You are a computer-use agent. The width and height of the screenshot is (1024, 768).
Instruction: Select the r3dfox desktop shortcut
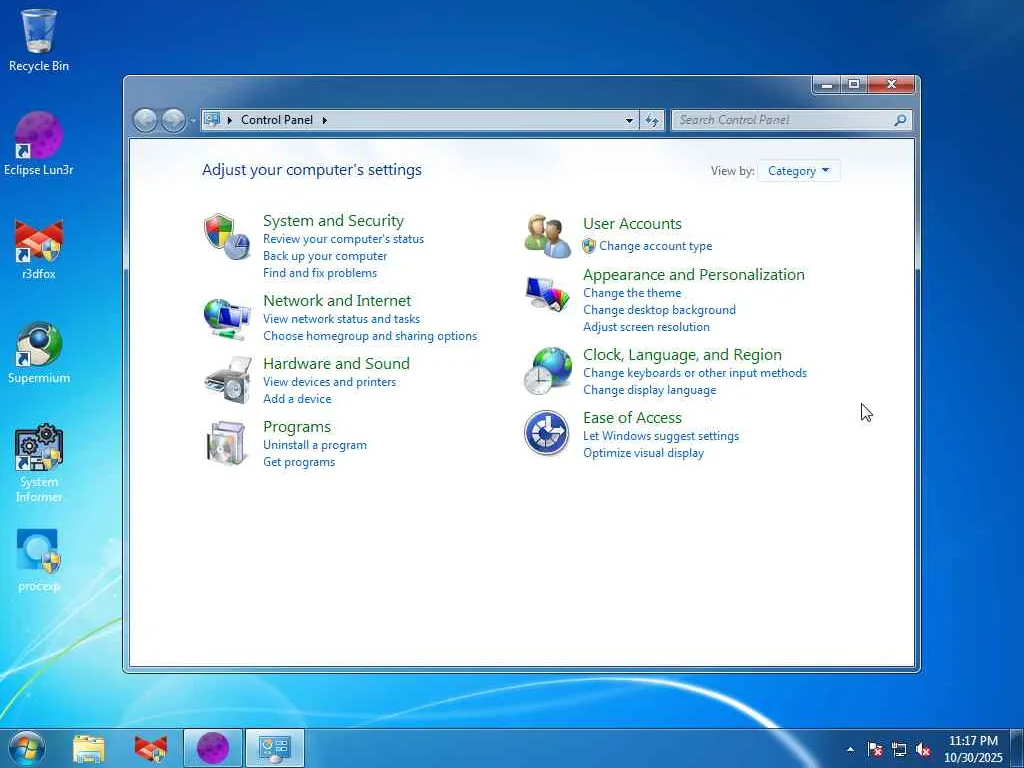pyautogui.click(x=39, y=249)
